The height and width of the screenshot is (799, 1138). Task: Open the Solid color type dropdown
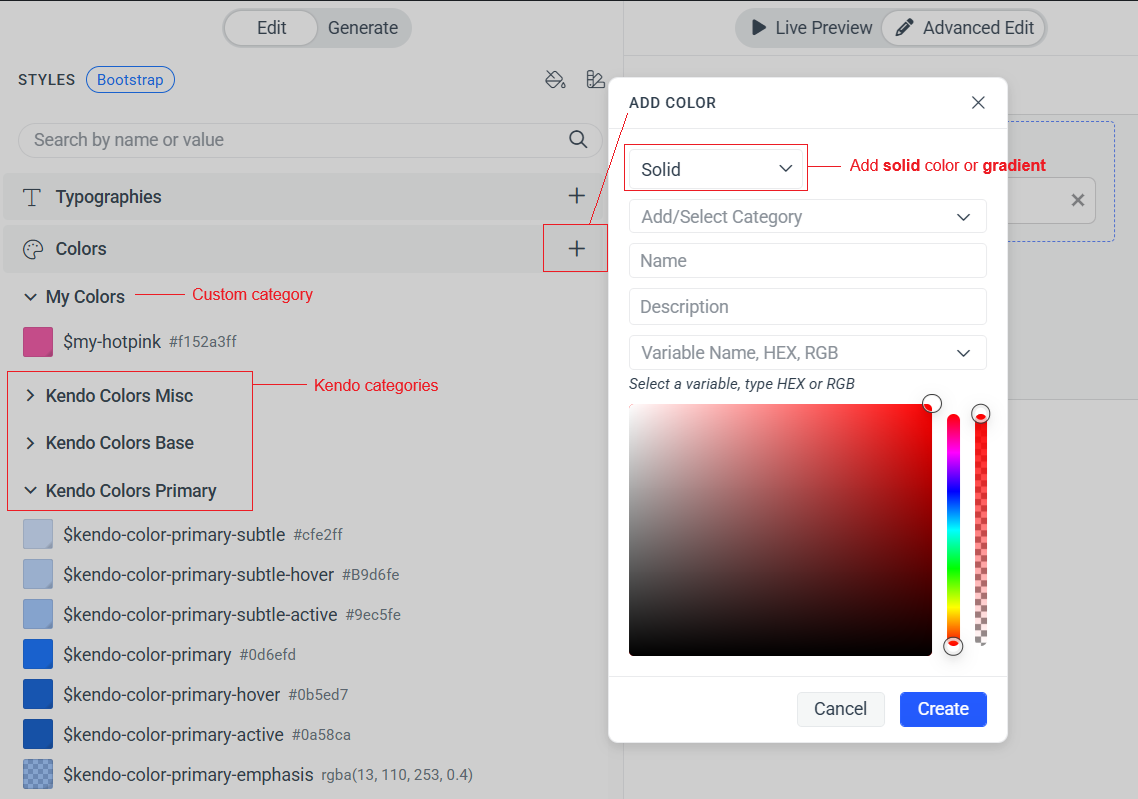[715, 167]
